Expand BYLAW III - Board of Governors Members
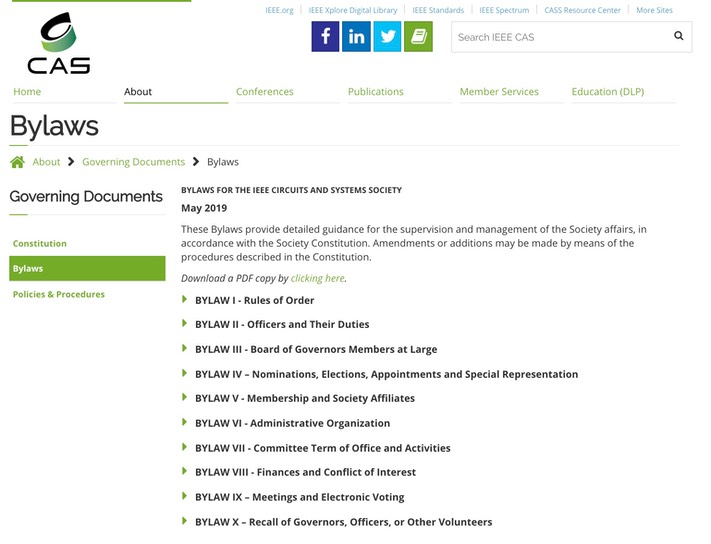Image resolution: width=711 pixels, height=544 pixels. (316, 349)
